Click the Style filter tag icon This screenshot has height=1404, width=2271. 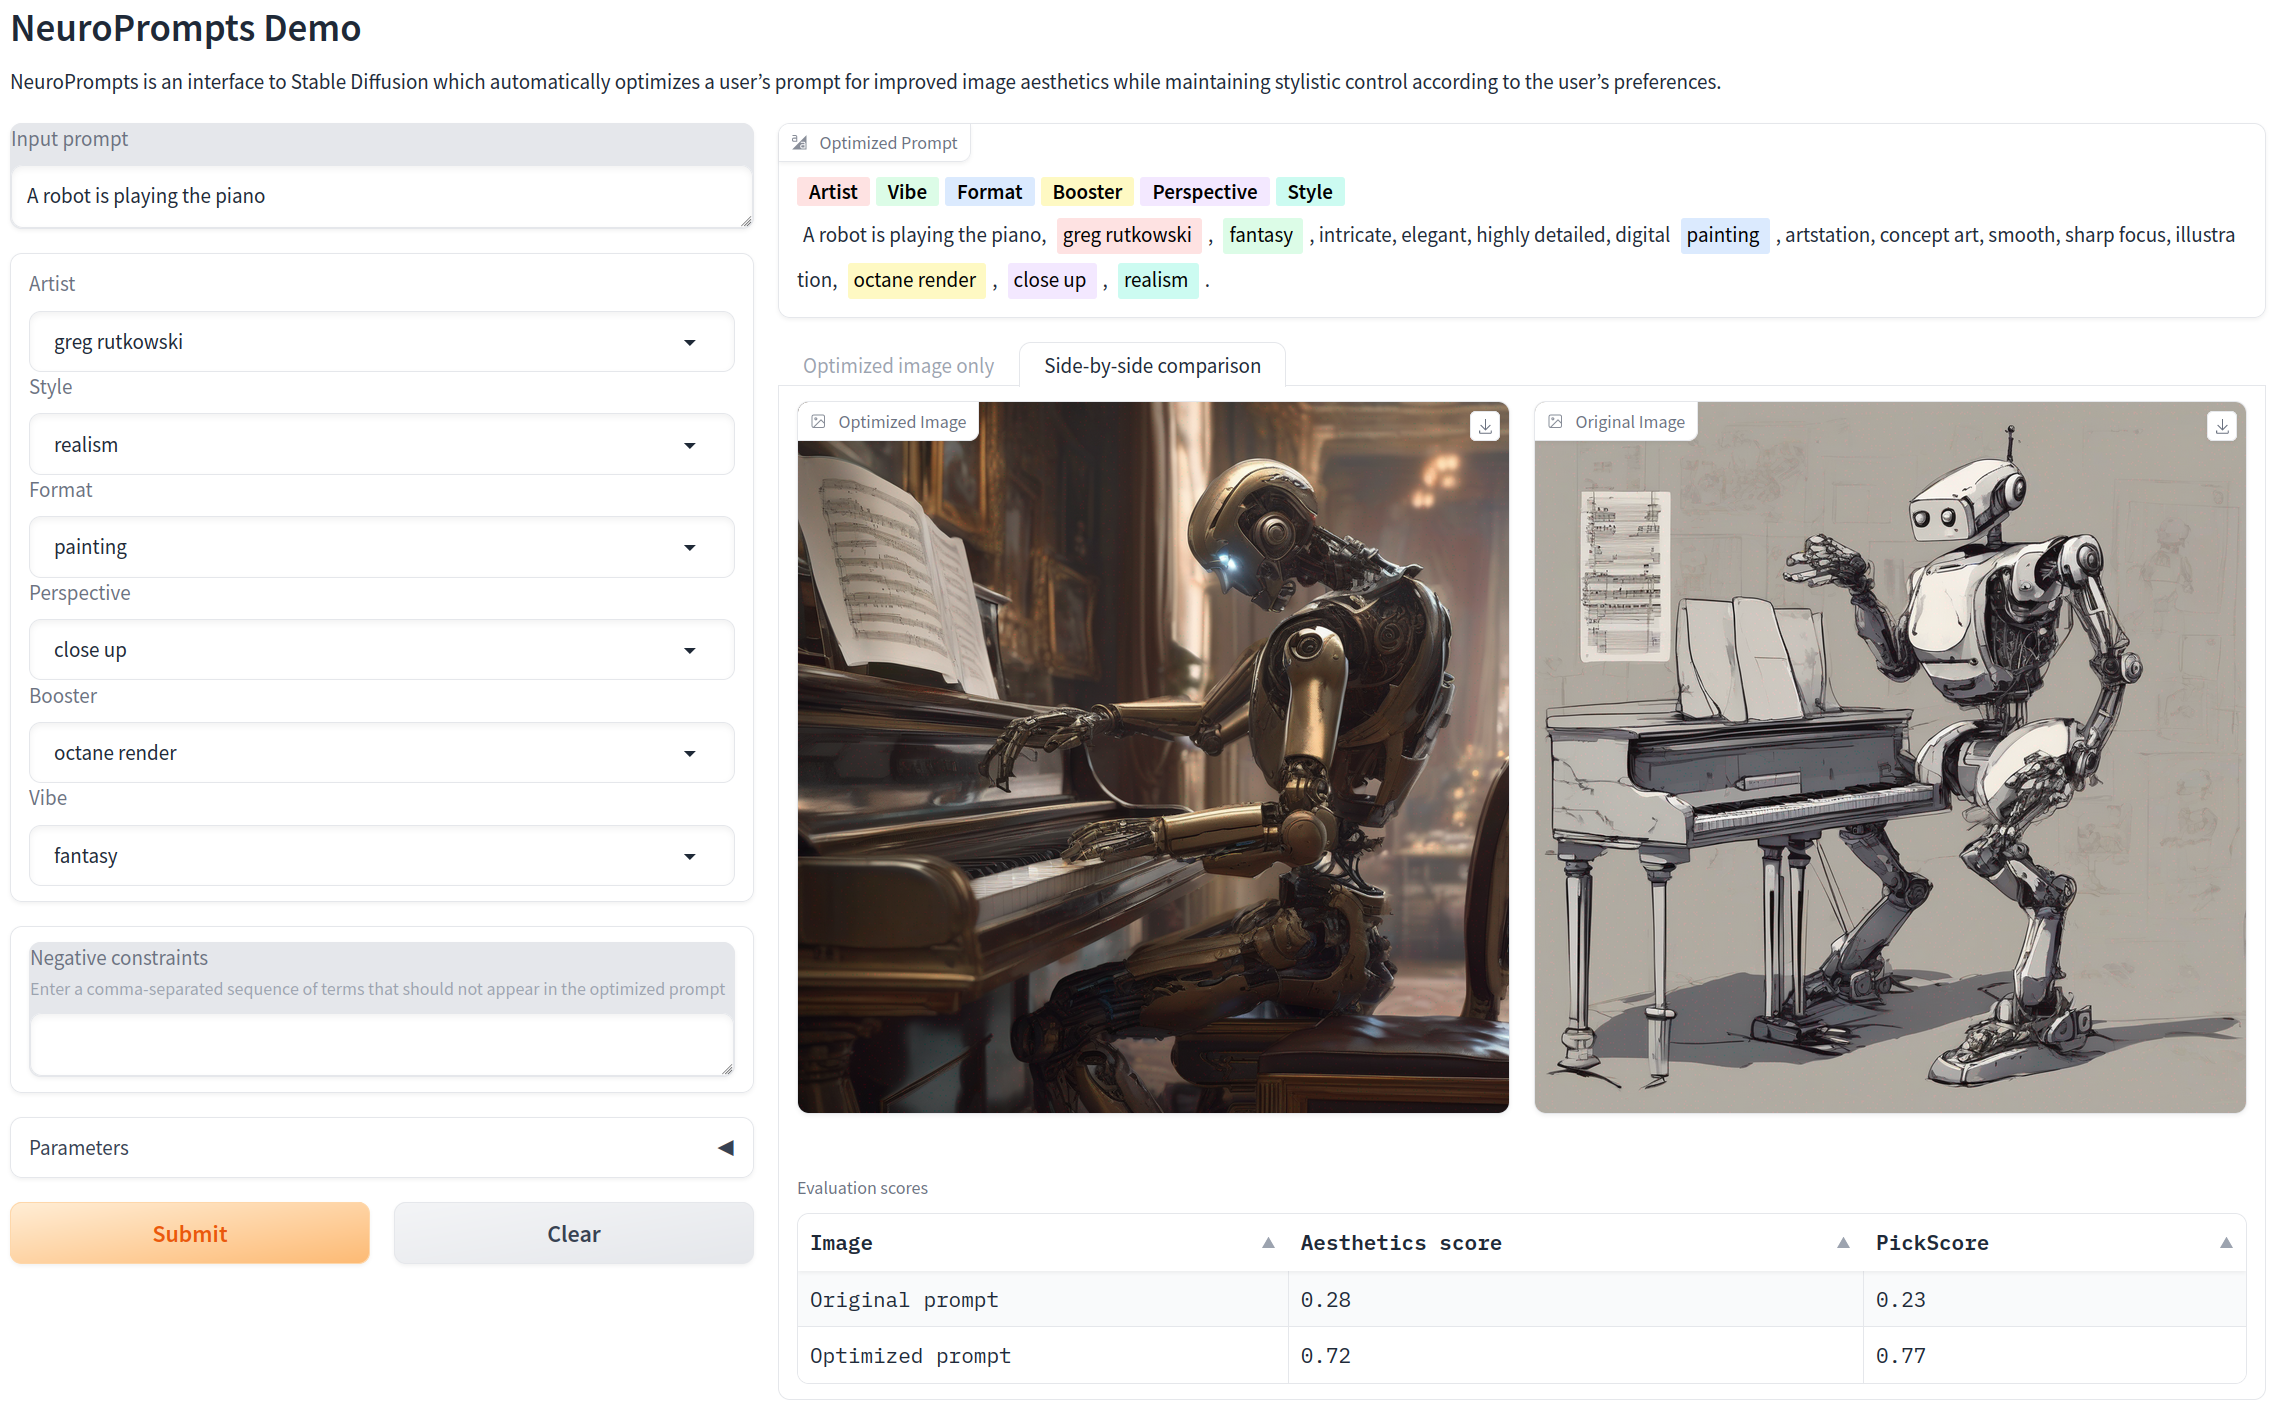pos(1309,191)
